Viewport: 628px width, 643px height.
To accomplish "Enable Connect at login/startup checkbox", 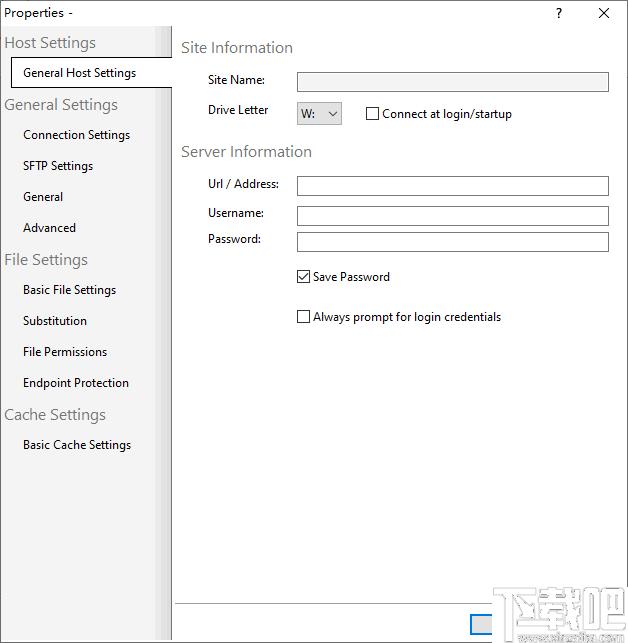I will [372, 114].
